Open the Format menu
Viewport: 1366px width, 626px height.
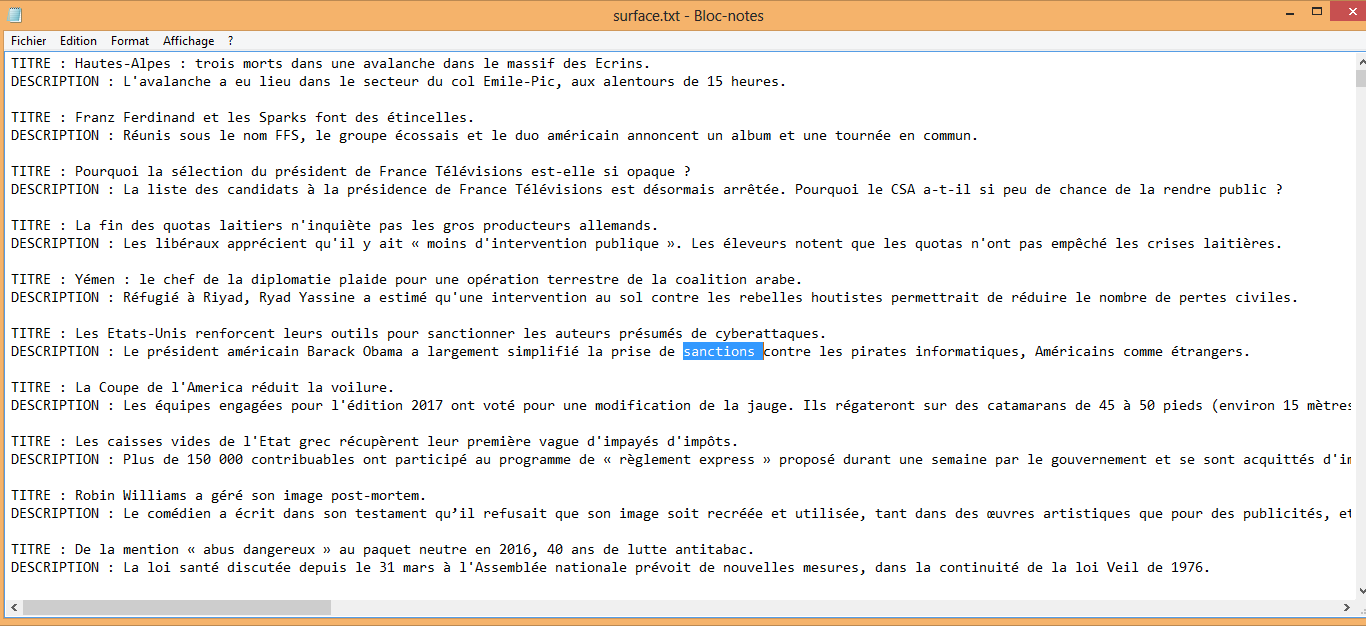pyautogui.click(x=130, y=41)
